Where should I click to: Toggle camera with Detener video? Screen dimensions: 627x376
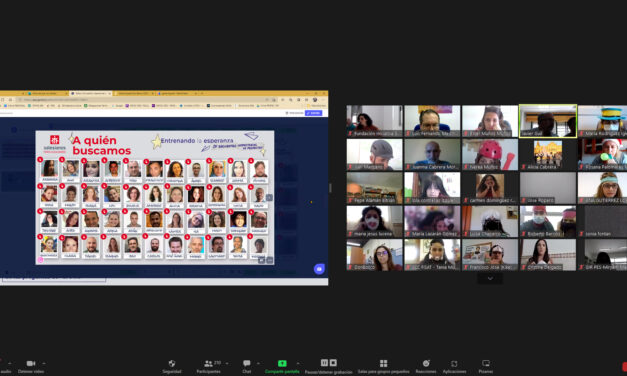[x=31, y=366]
